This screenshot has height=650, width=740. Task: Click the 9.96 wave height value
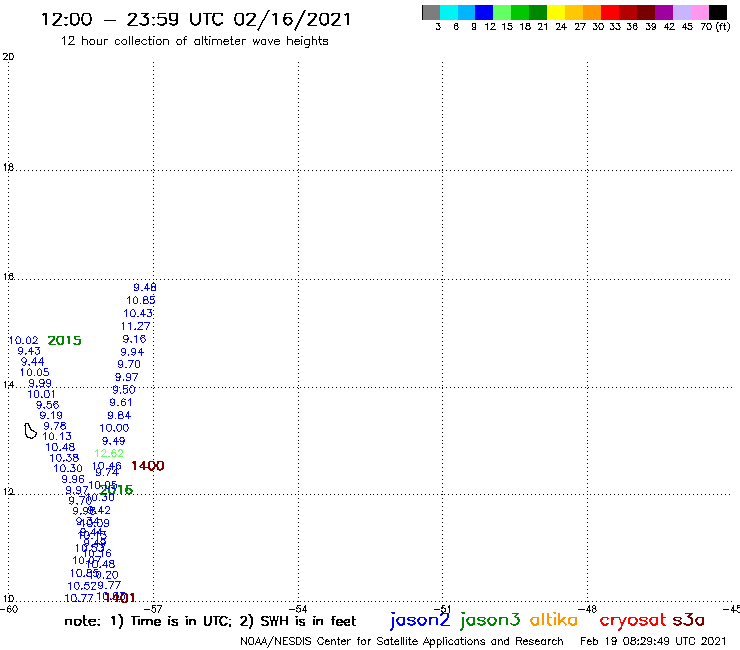73,479
